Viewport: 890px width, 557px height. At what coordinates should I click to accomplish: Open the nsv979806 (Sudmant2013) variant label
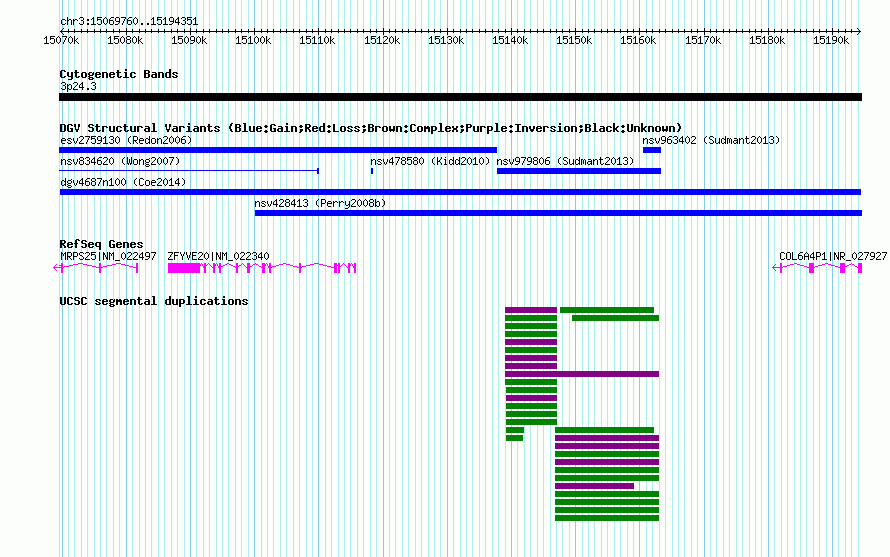(565, 161)
